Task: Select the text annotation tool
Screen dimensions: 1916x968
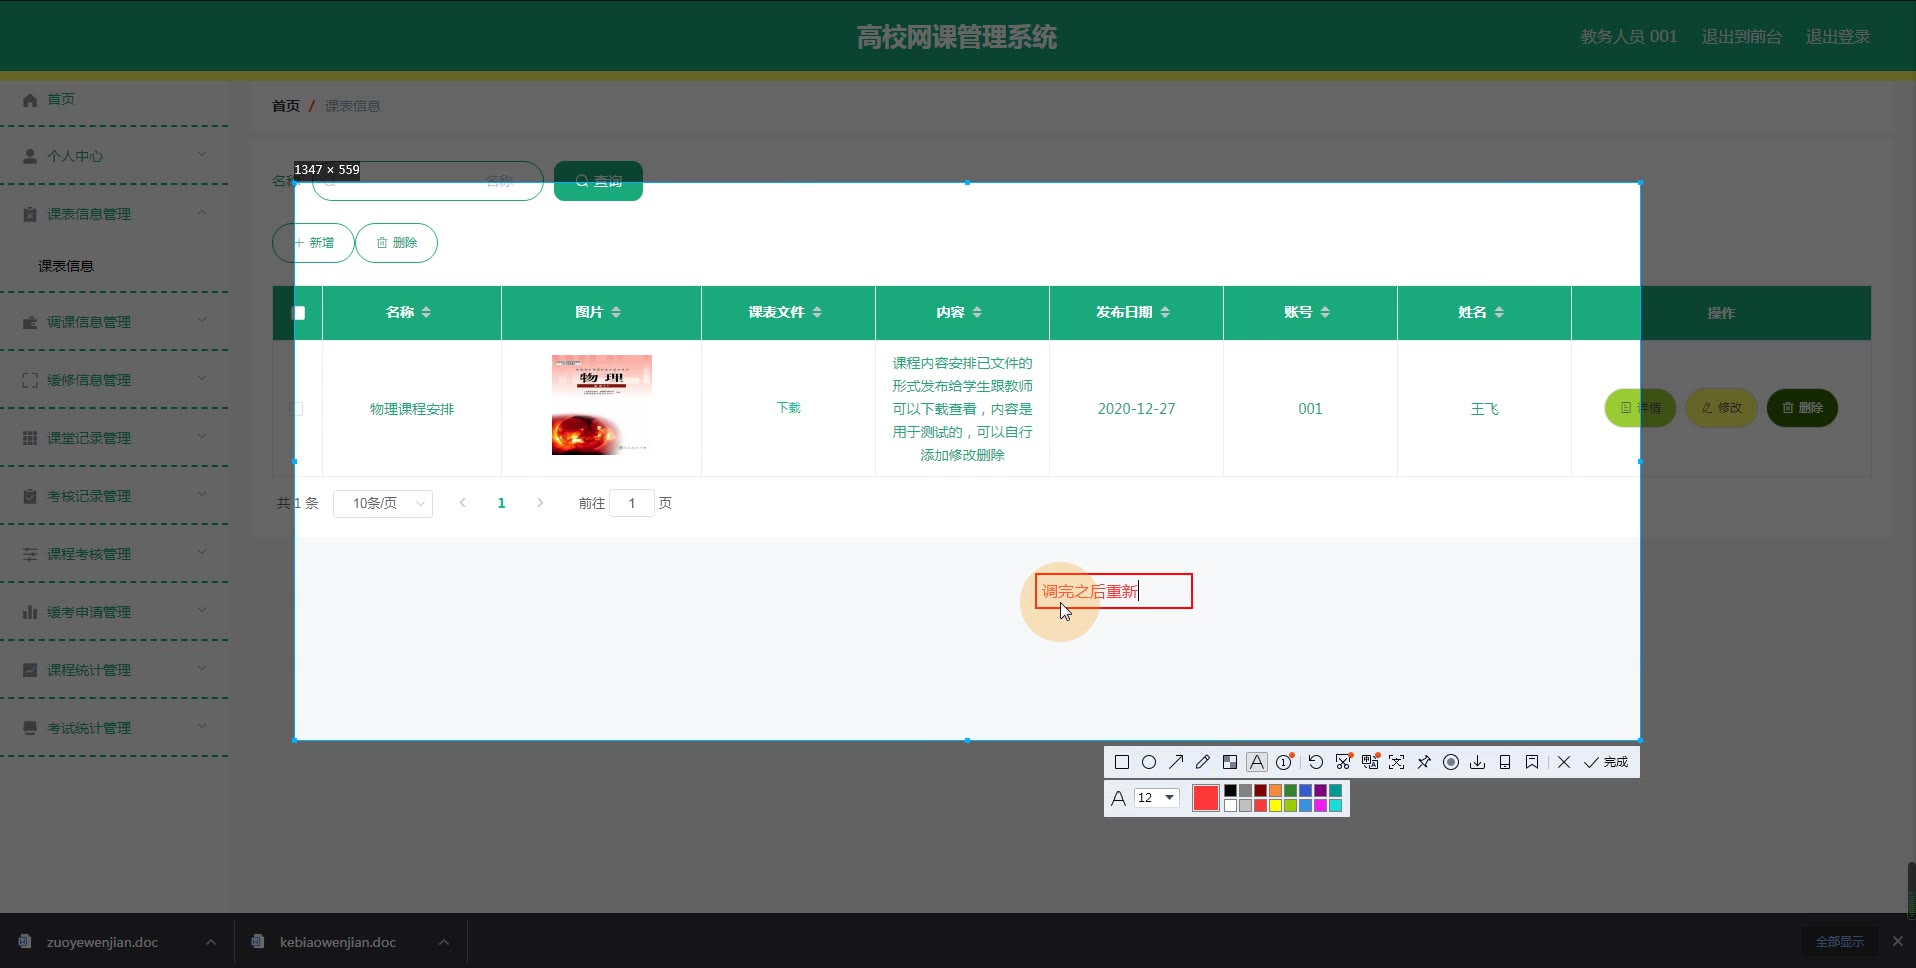Action: pyautogui.click(x=1257, y=762)
